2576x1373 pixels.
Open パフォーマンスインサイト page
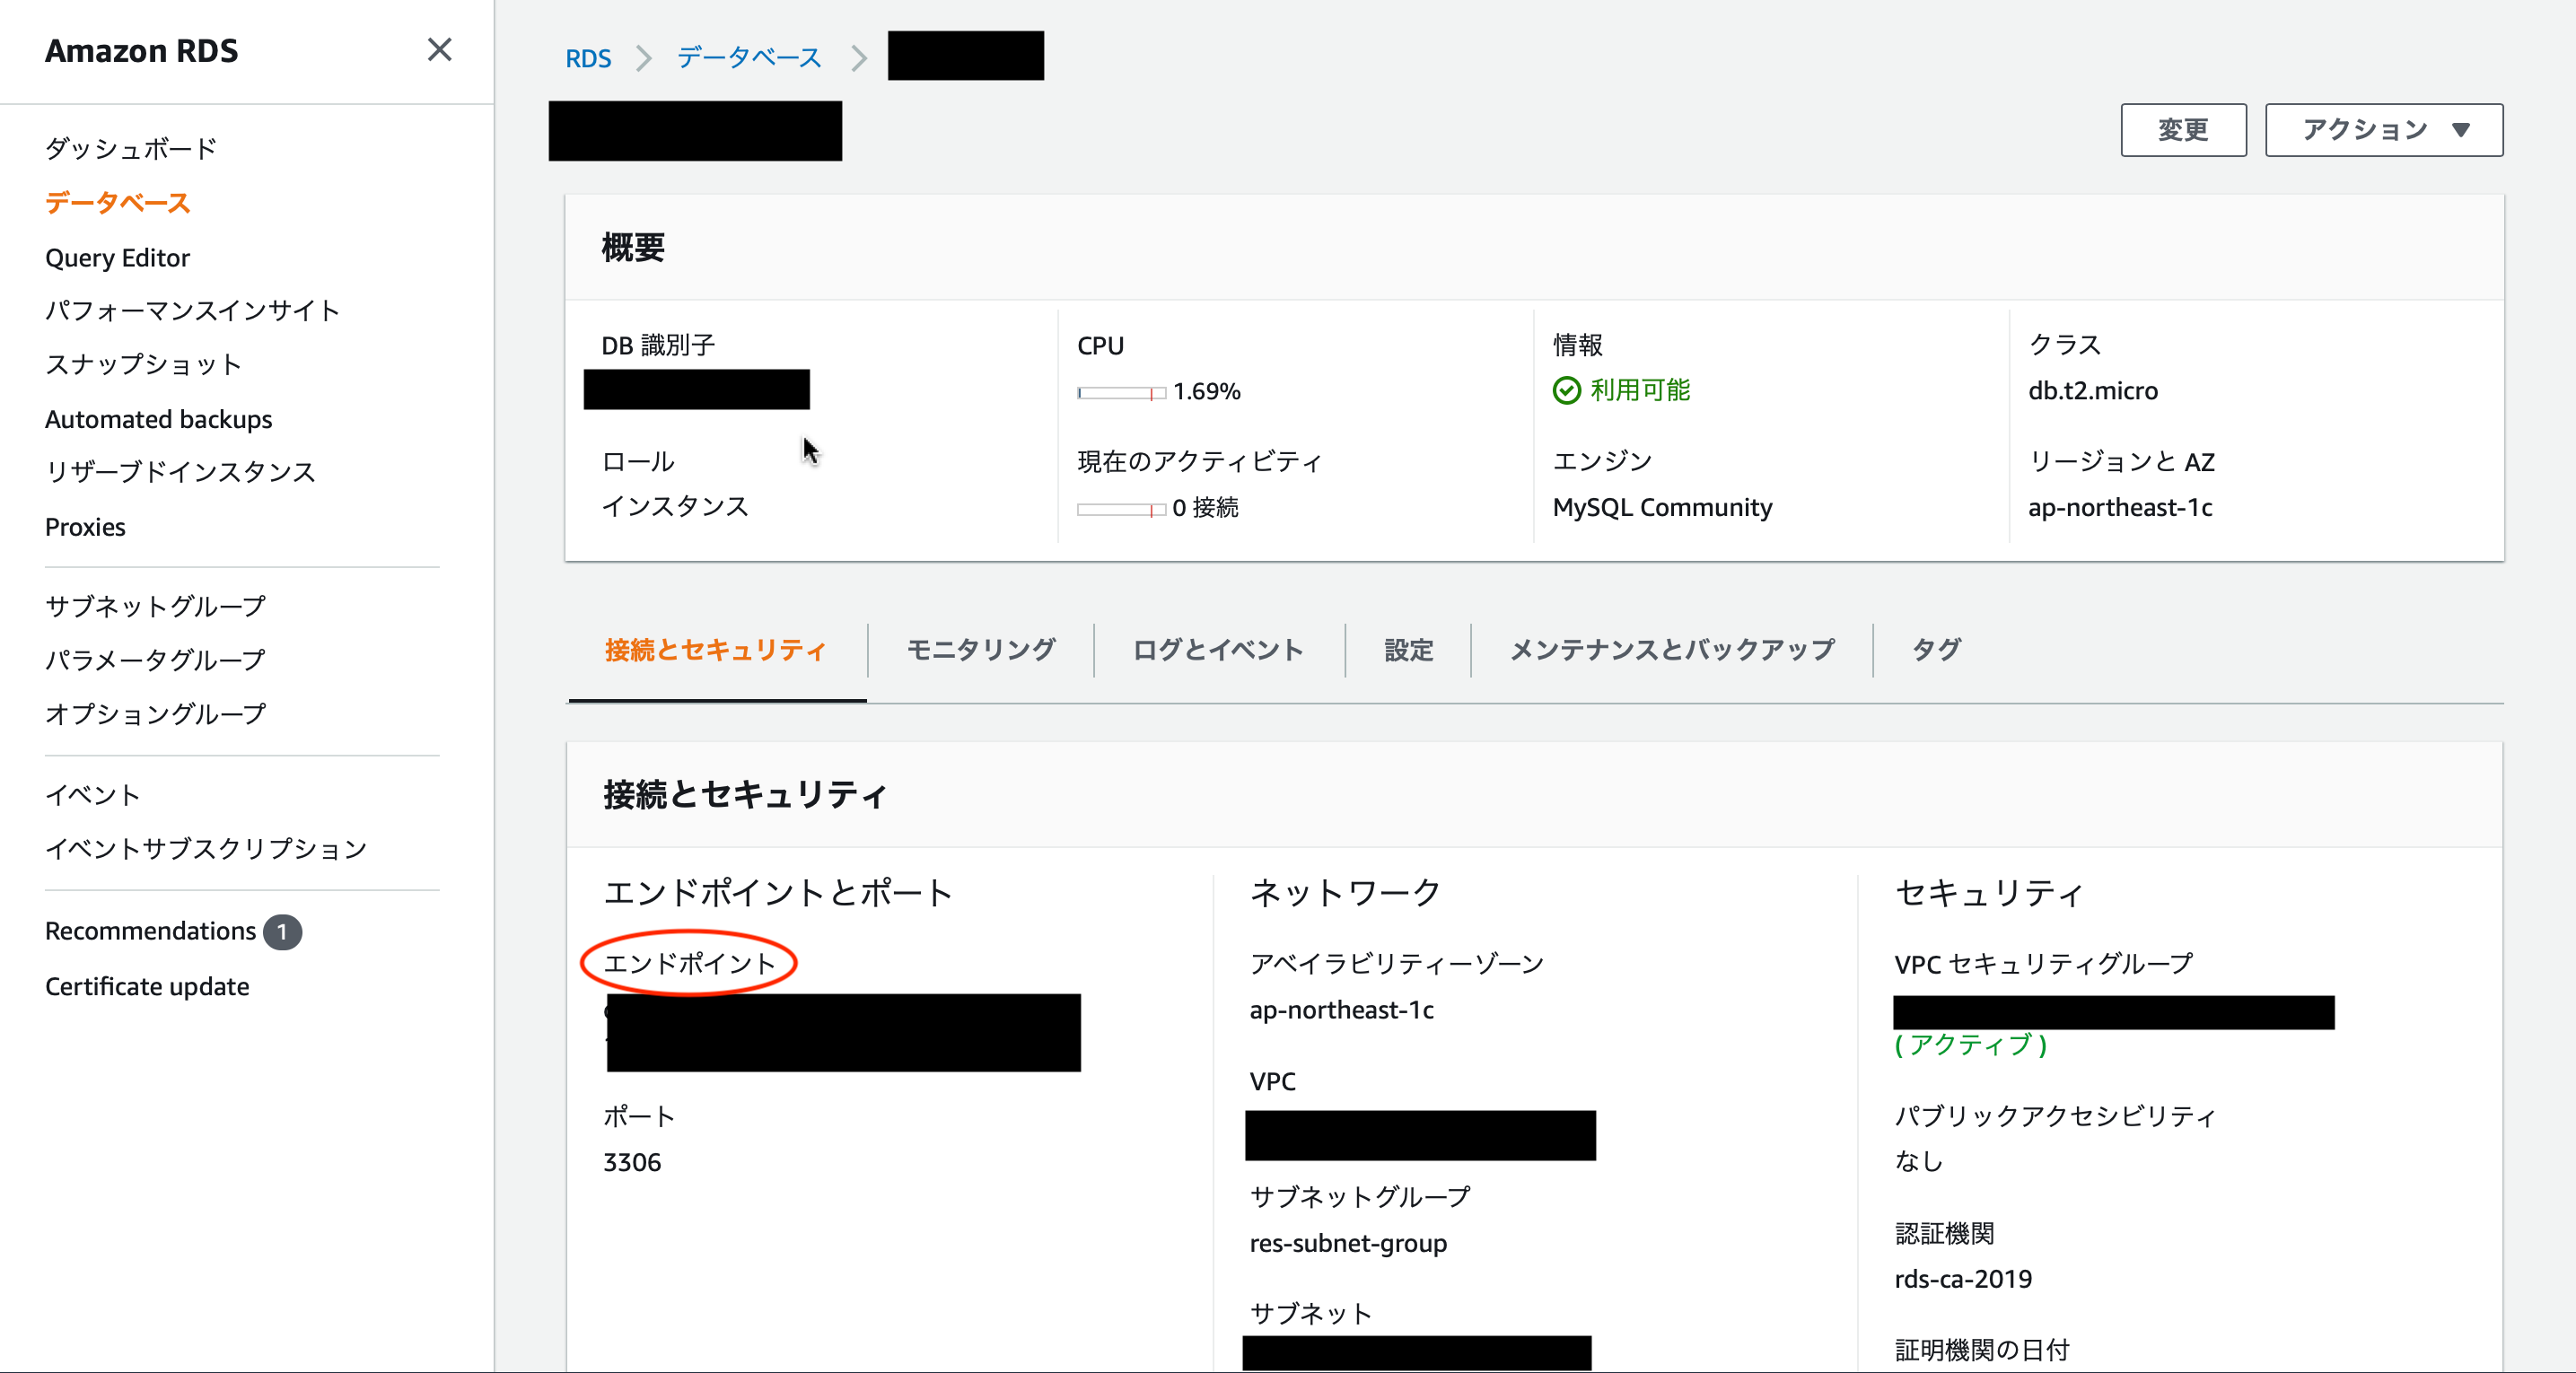[192, 310]
